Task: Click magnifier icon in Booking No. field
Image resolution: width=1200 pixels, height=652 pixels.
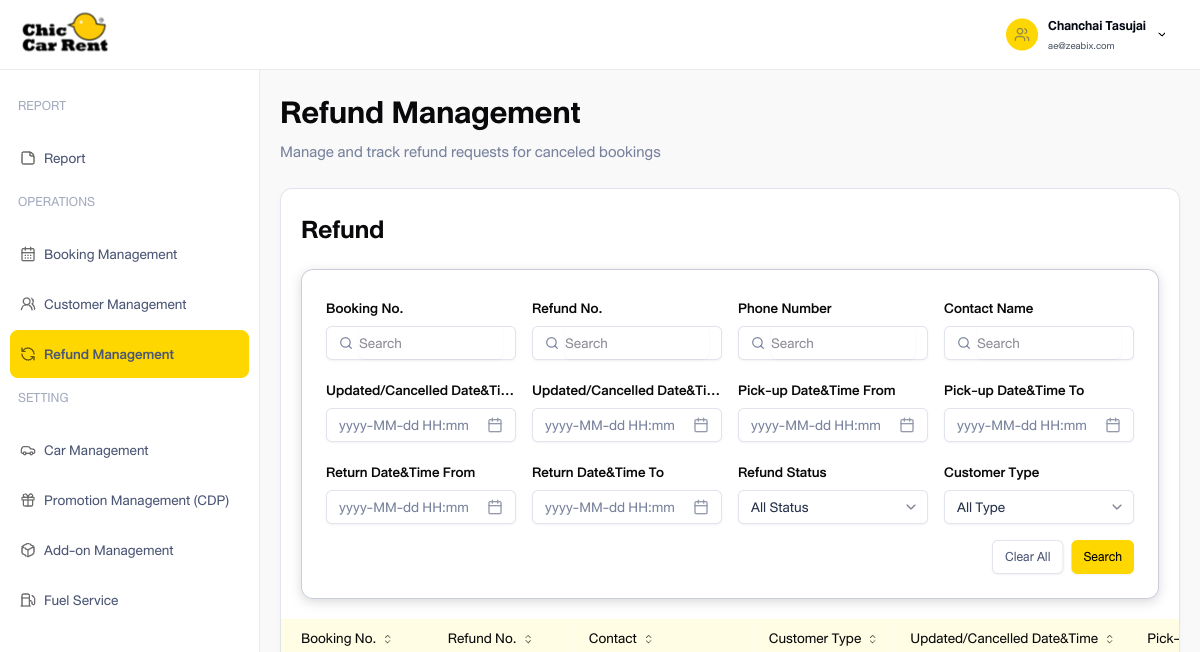Action: coord(346,343)
